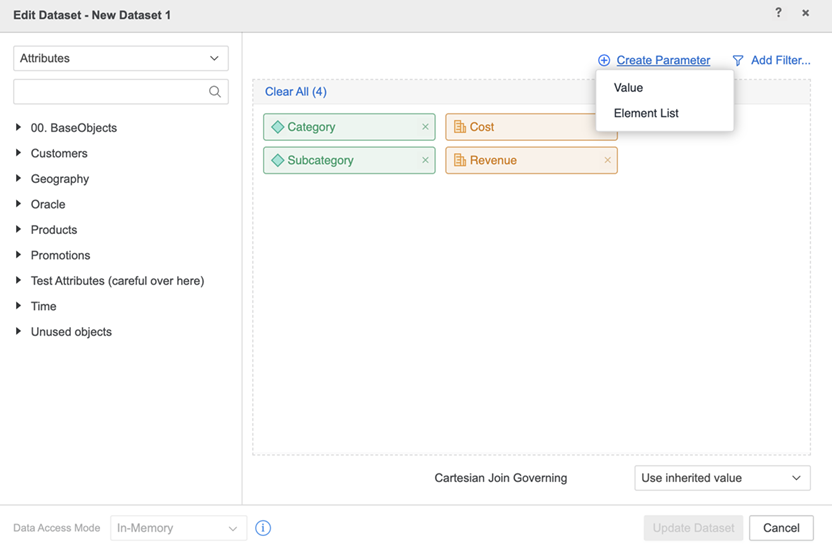
Task: Click the Add Filter funnel icon
Action: click(738, 61)
